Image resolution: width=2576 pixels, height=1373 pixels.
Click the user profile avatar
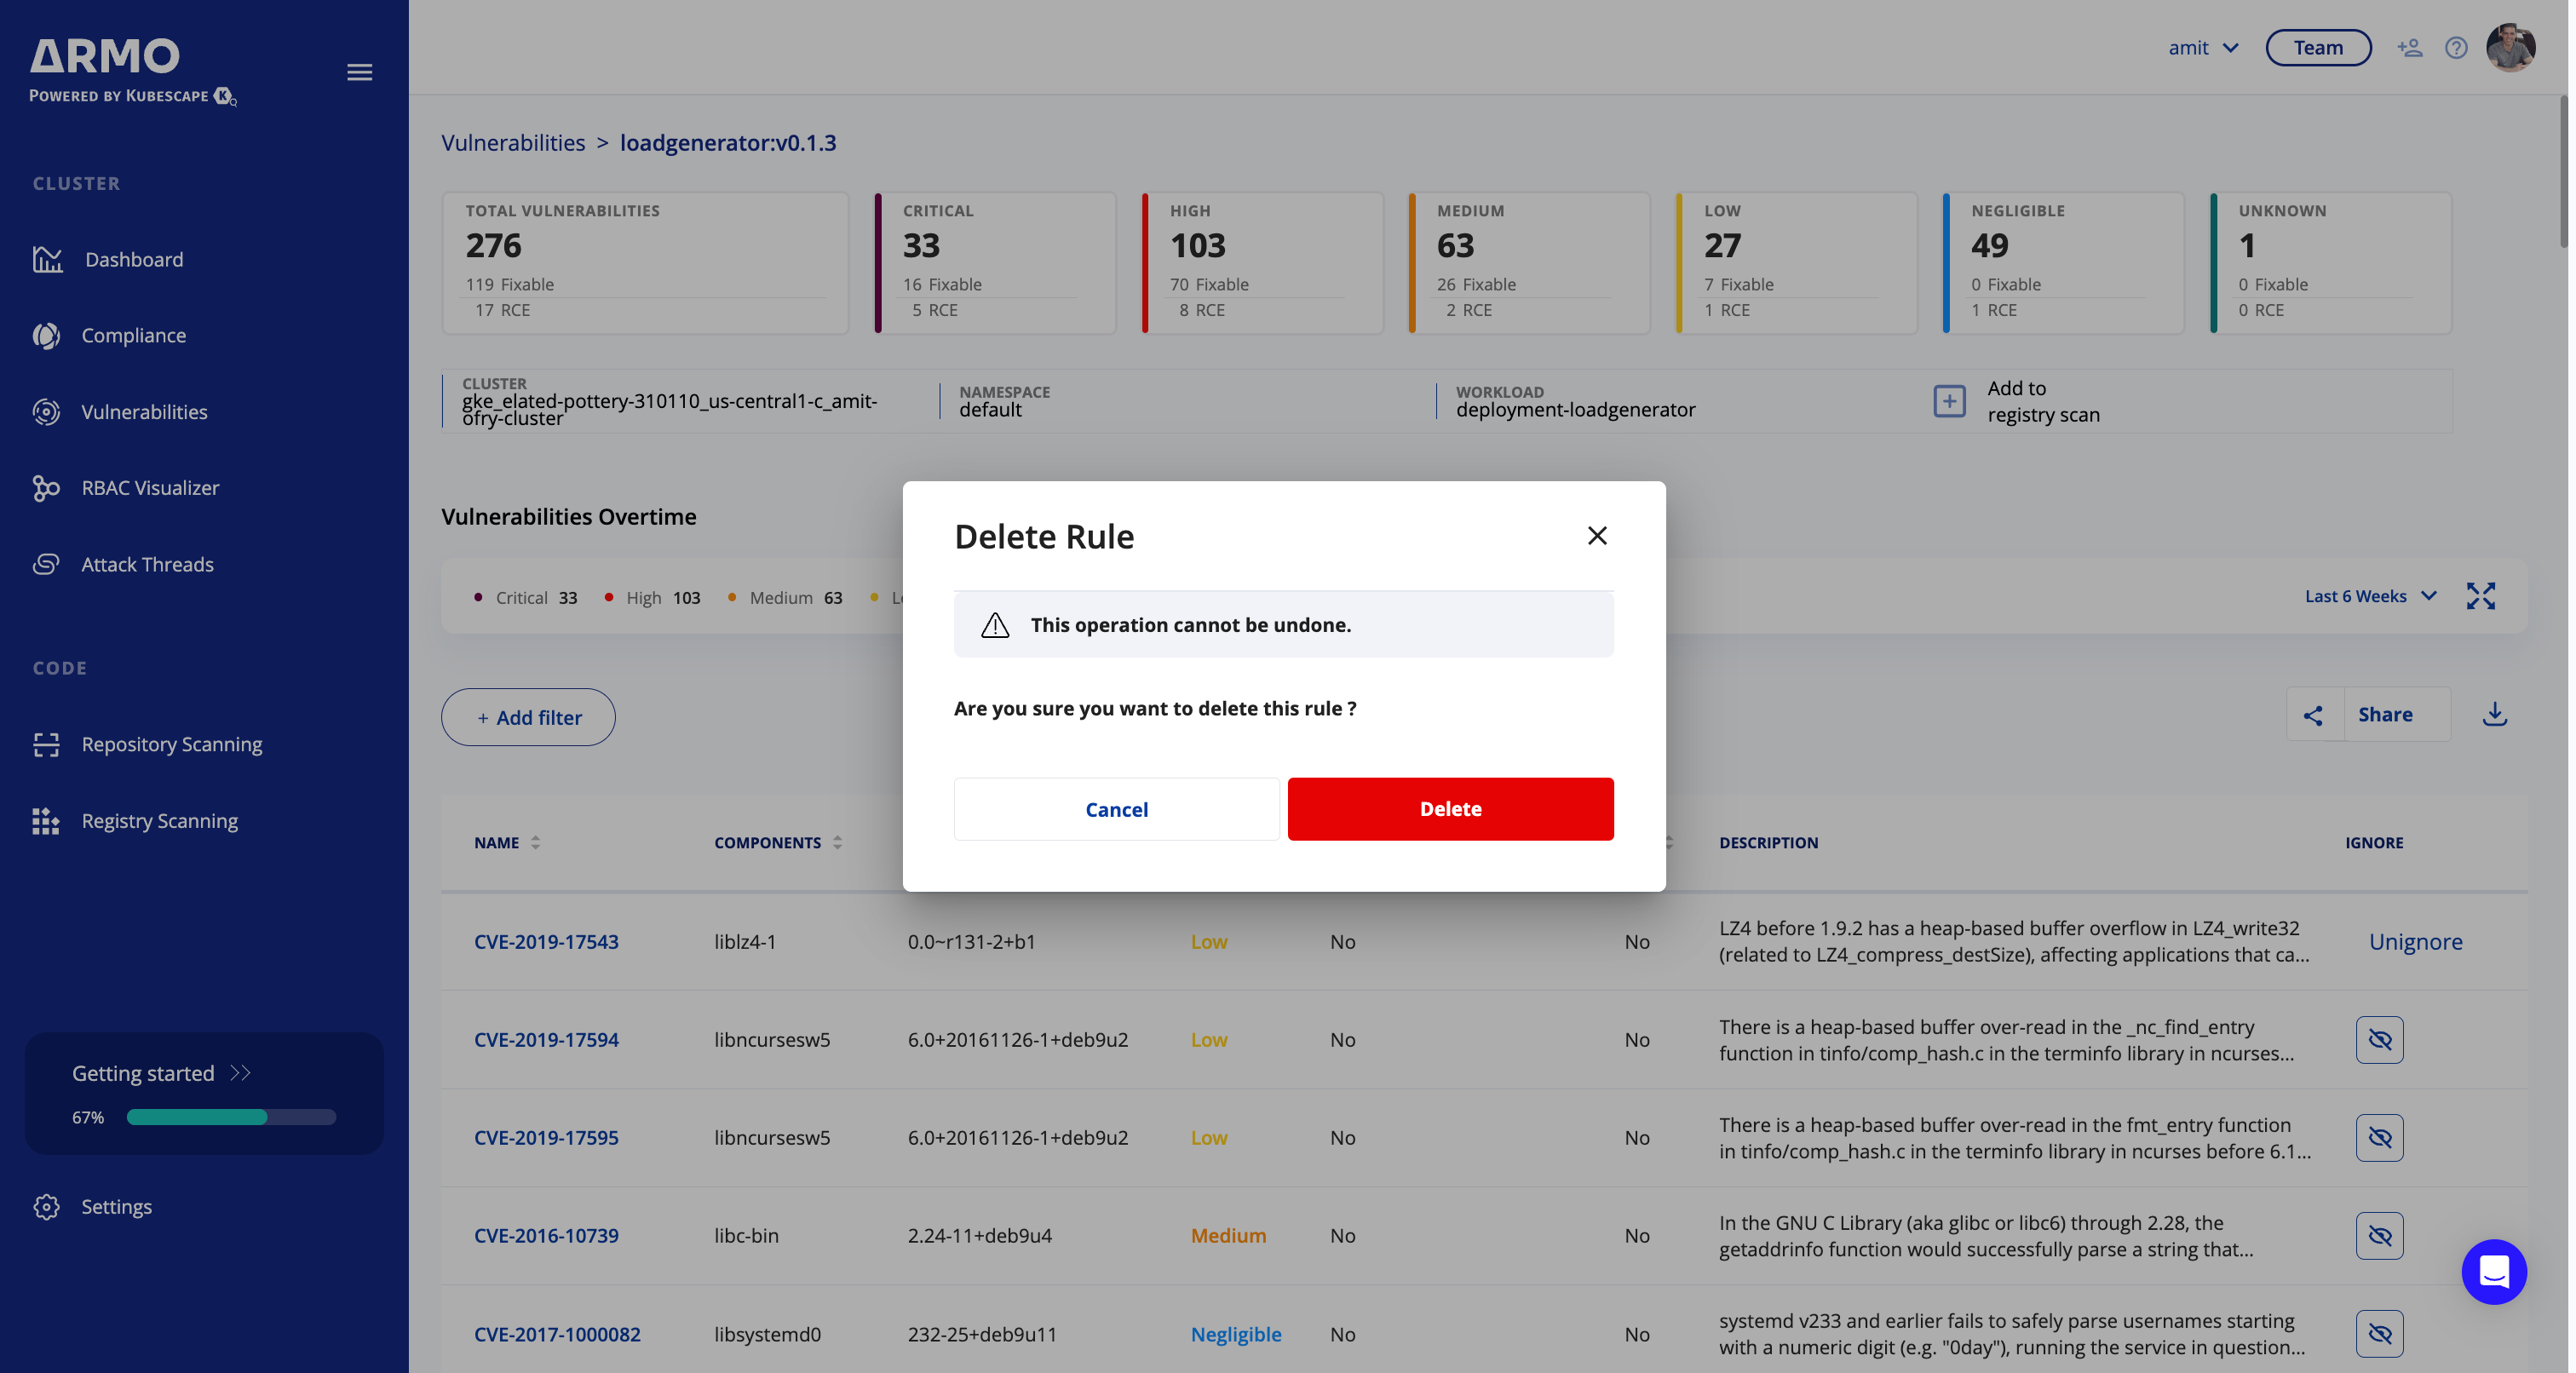click(x=2510, y=47)
